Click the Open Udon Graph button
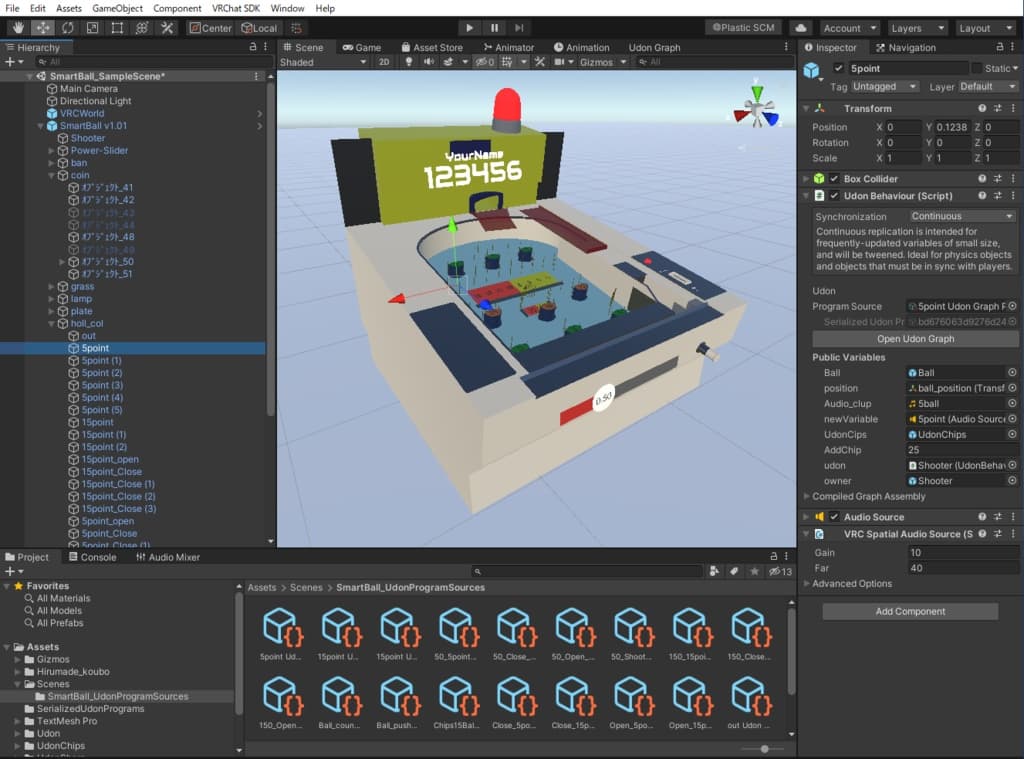Viewport: 1024px width, 759px height. click(x=915, y=339)
